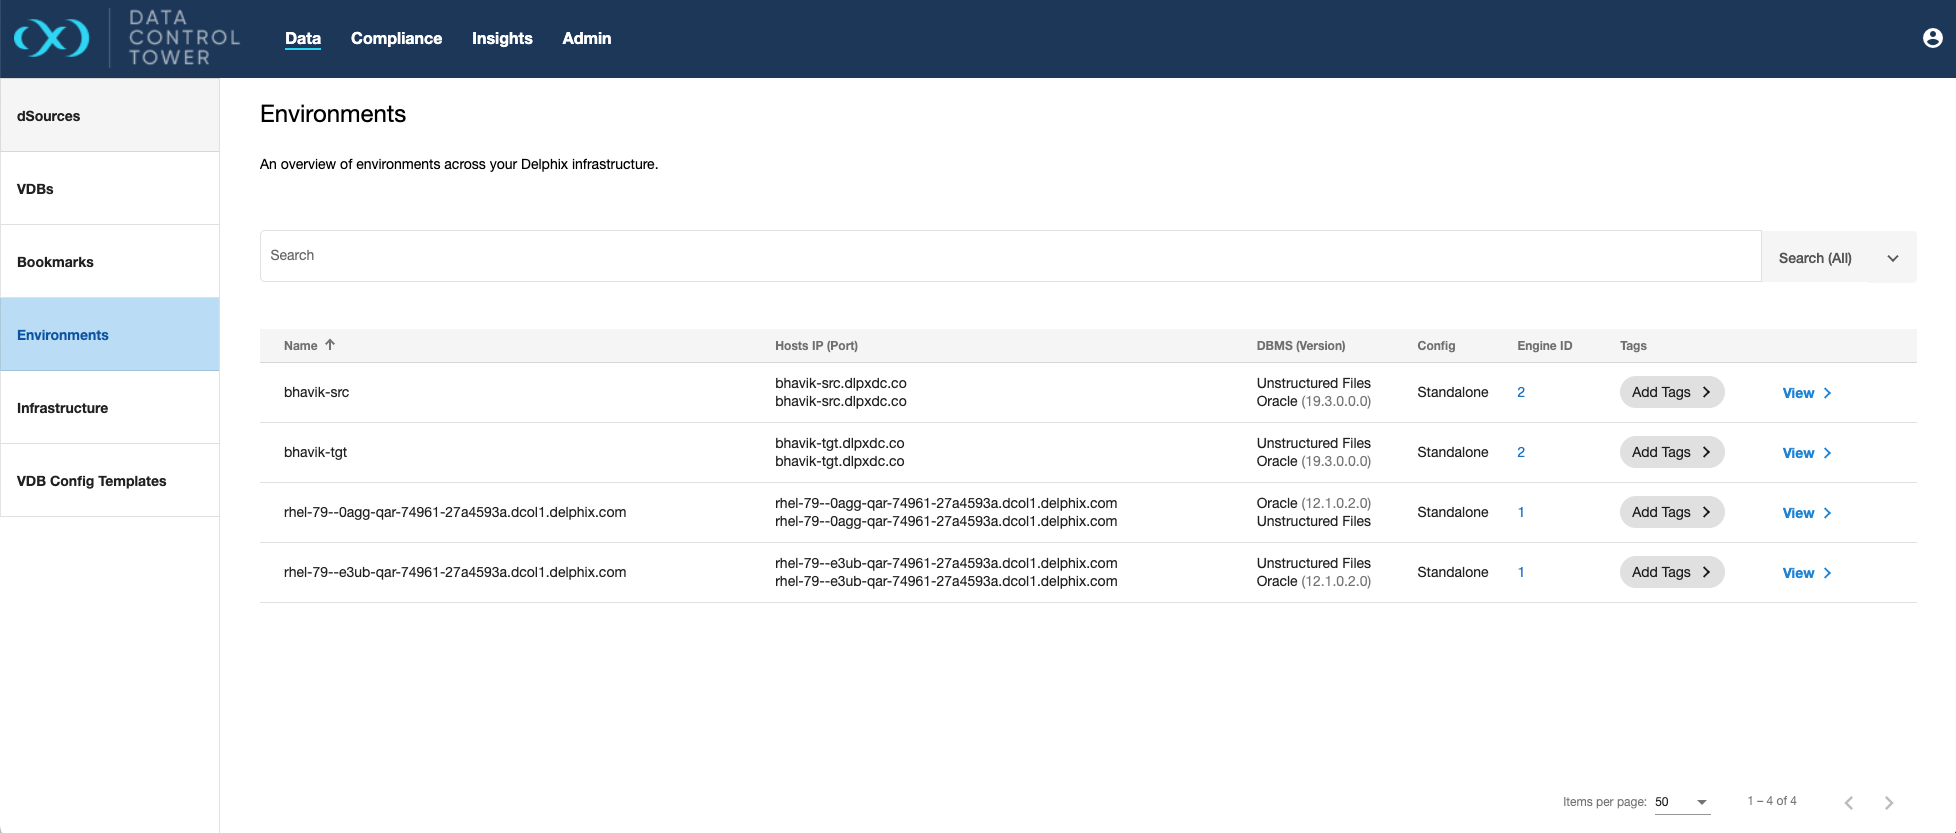This screenshot has height=833, width=1956.
Task: Click Add Tags arrow for bhavik-tgt
Action: pyautogui.click(x=1706, y=452)
